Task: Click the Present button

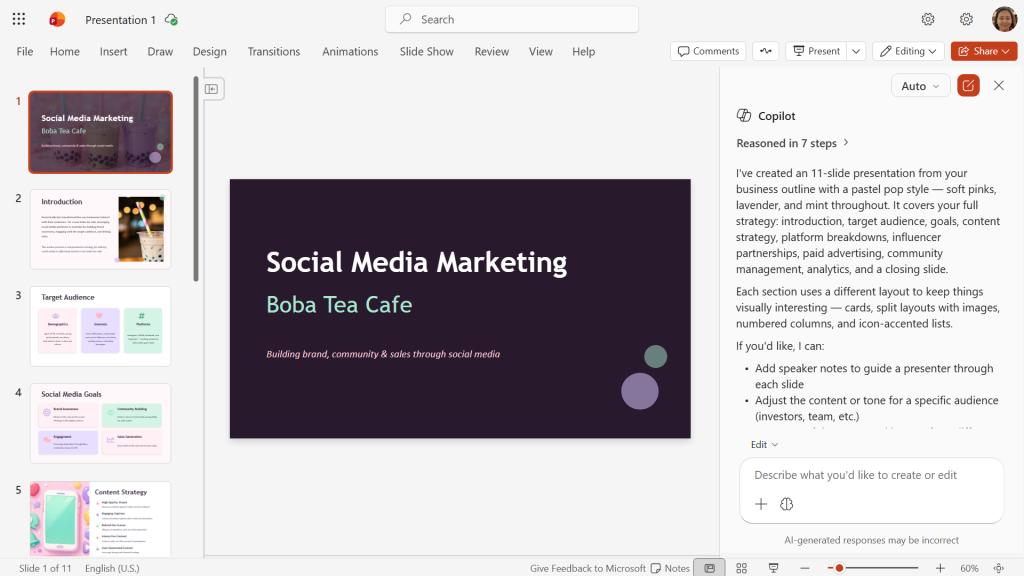Action: click(816, 51)
